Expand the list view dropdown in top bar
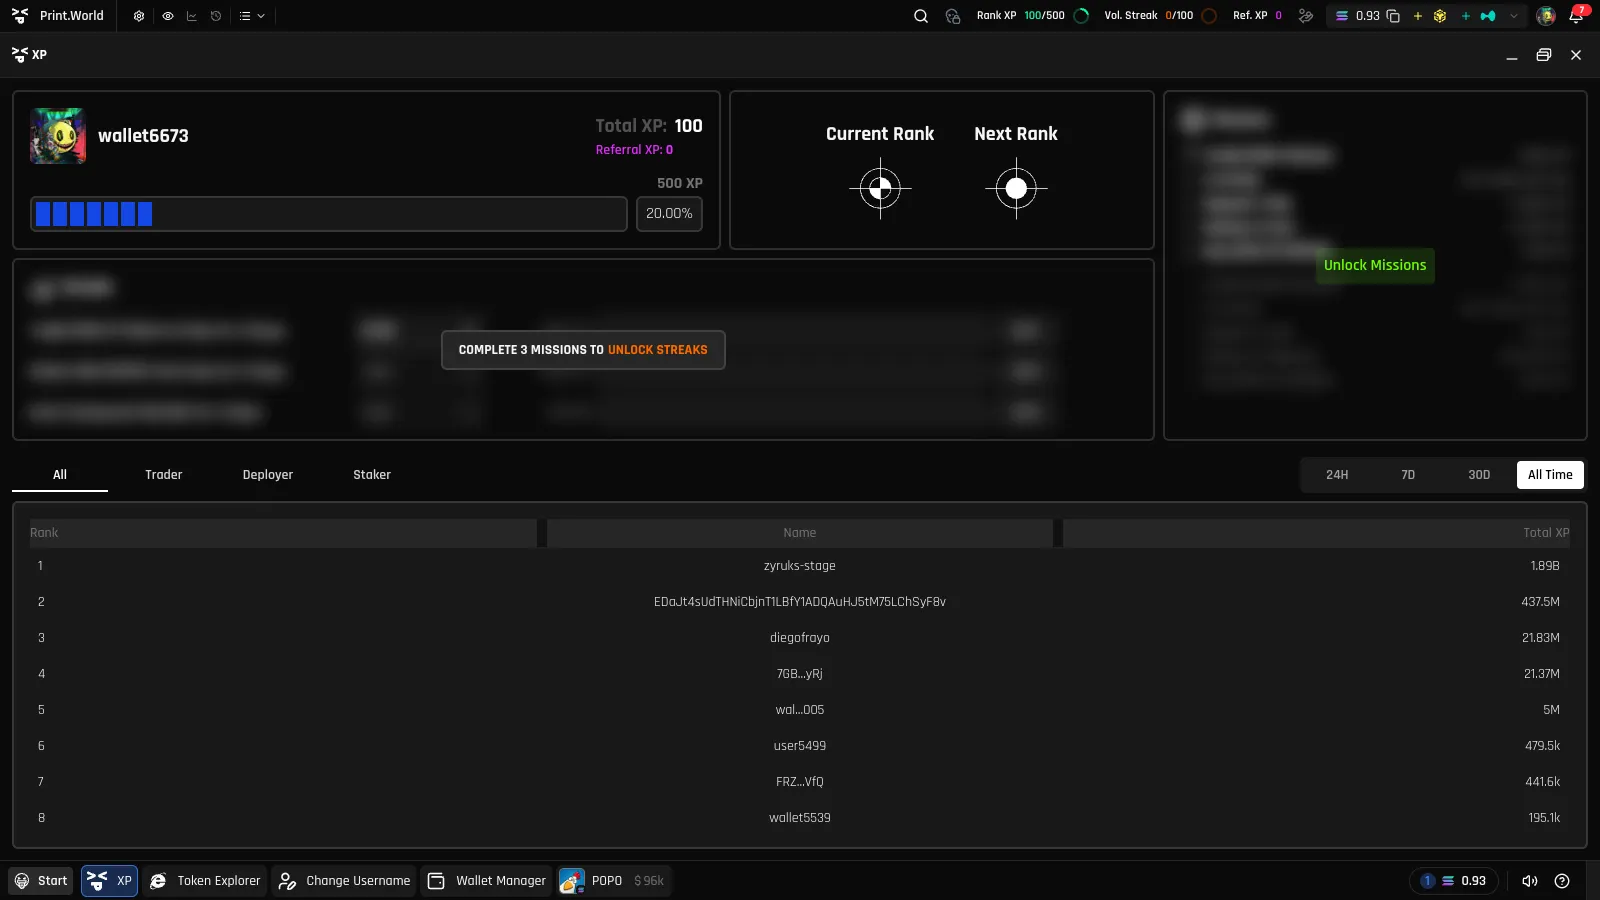Viewport: 1600px width, 900px height. (252, 16)
